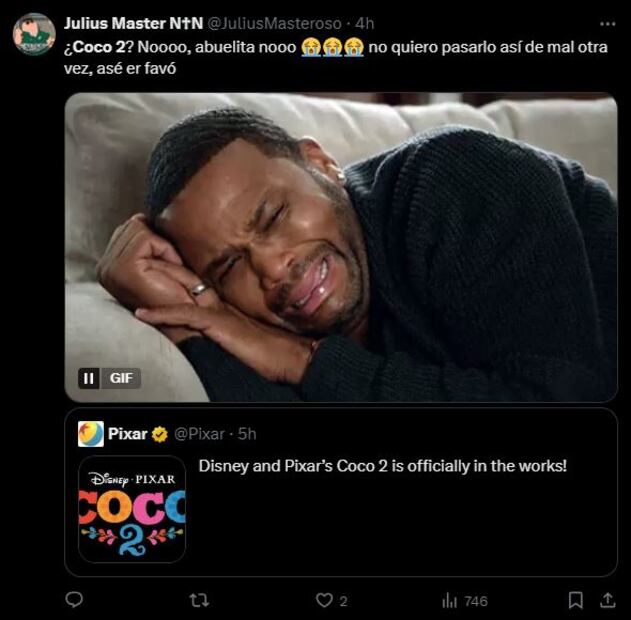
Task: Repost this tweet using the retweet icon
Action: (199, 600)
